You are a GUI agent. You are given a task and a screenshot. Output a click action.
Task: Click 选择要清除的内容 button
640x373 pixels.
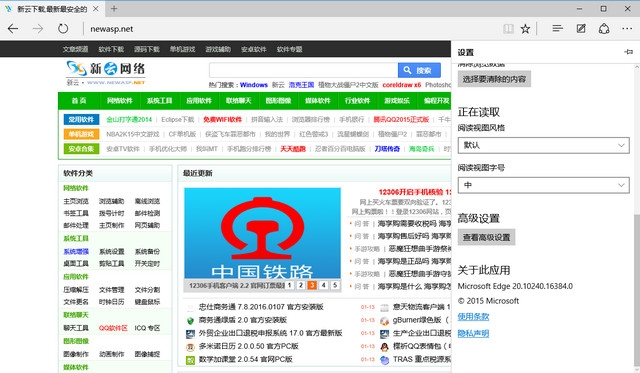click(494, 79)
